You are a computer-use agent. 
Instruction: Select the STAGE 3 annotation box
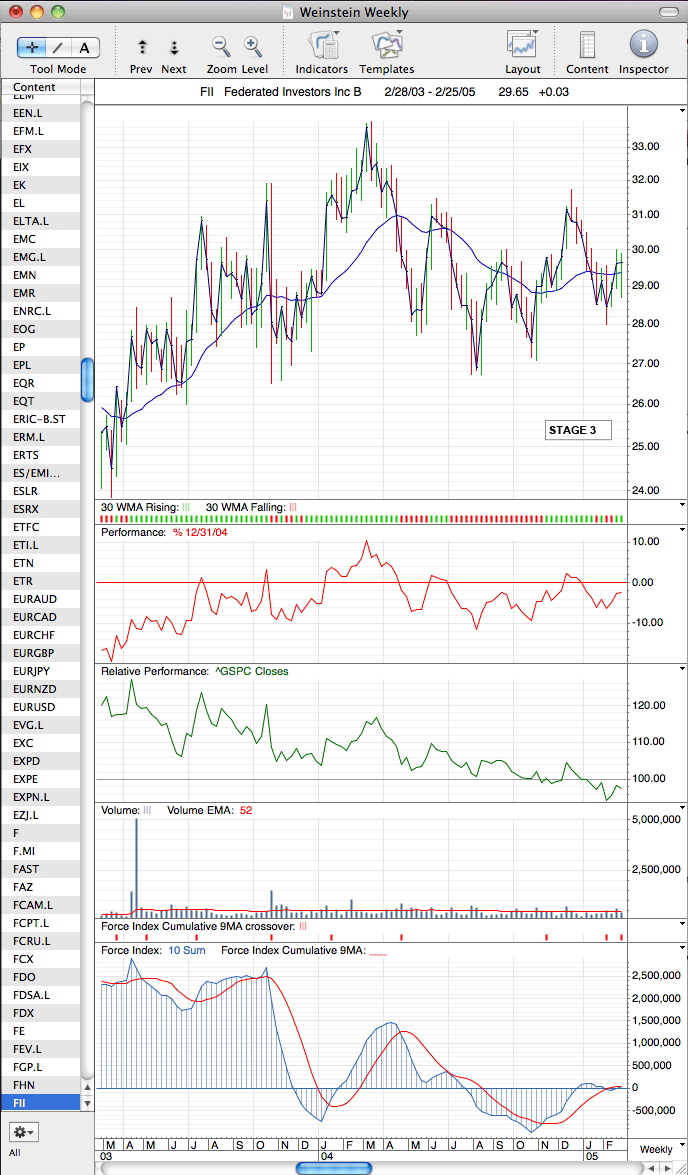(x=578, y=430)
